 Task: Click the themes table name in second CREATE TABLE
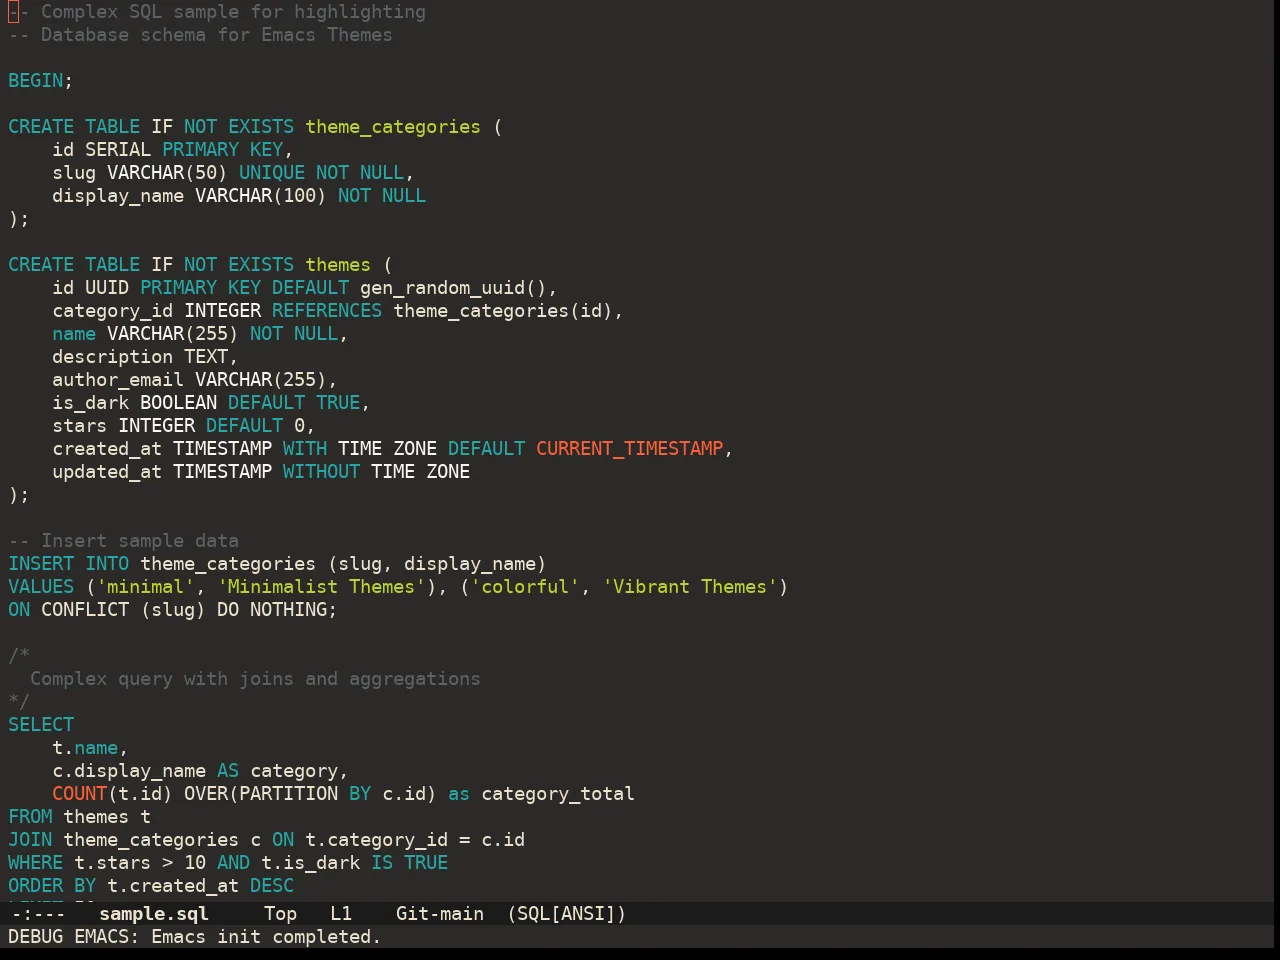tap(338, 265)
